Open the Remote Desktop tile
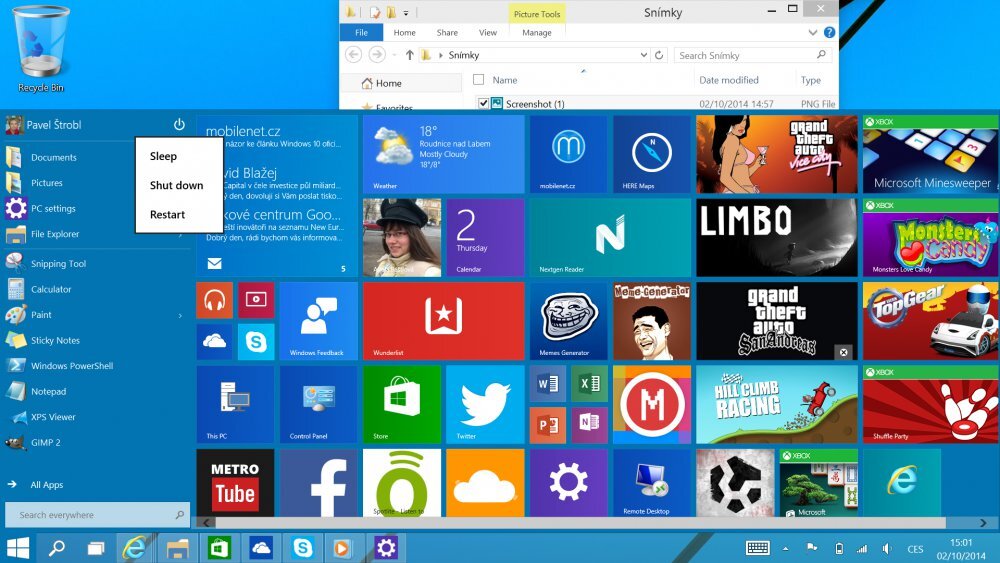The width and height of the screenshot is (1000, 563). point(651,483)
